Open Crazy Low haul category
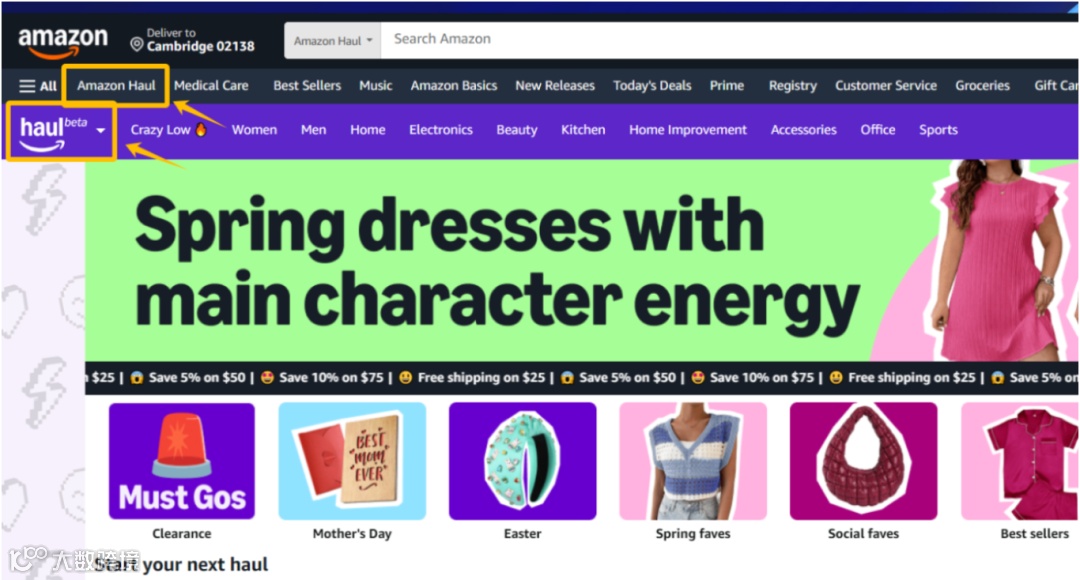The image size is (1080, 580). point(169,130)
